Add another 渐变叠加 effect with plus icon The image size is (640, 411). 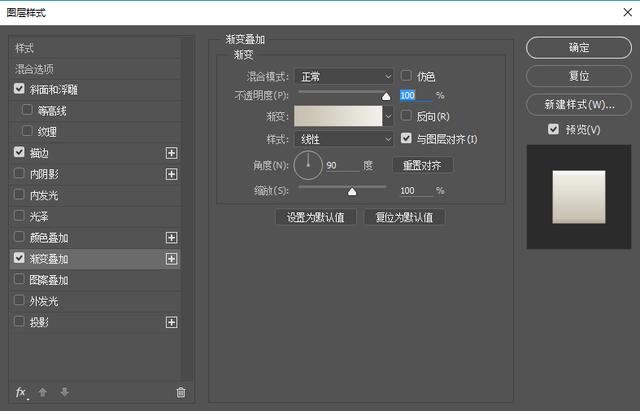tap(171, 259)
